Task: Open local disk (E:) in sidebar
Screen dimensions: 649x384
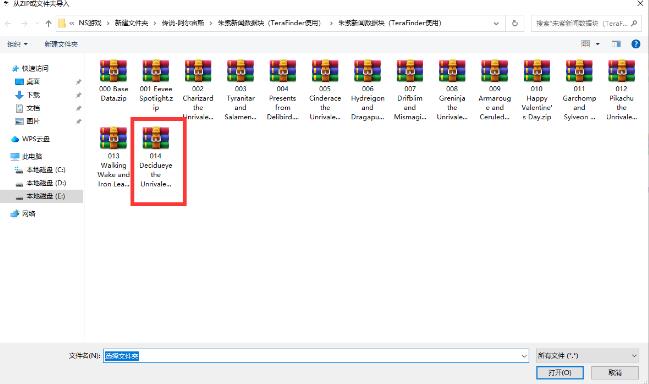Action: pyautogui.click(x=40, y=196)
